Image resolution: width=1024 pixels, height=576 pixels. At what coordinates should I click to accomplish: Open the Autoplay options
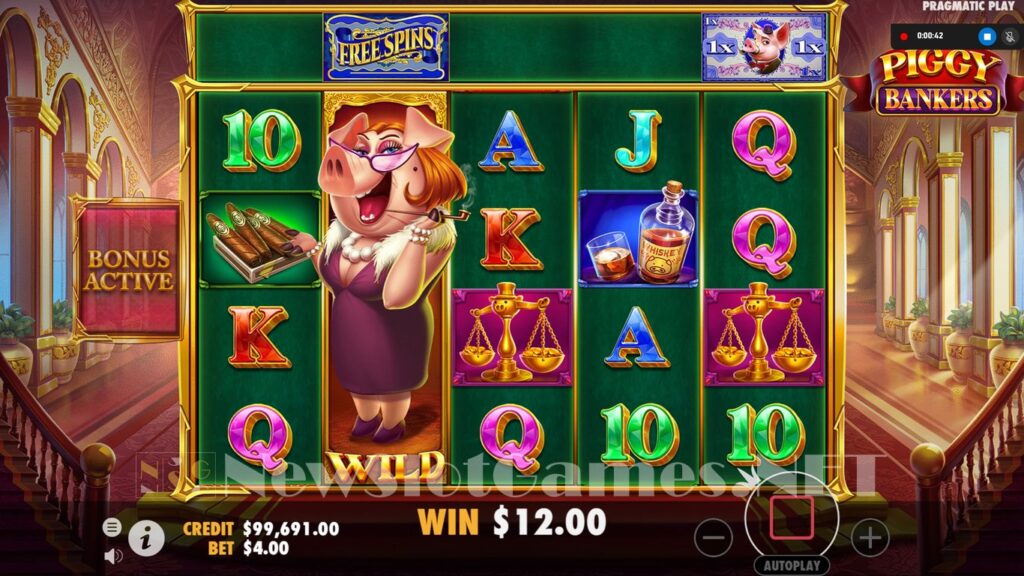point(792,566)
